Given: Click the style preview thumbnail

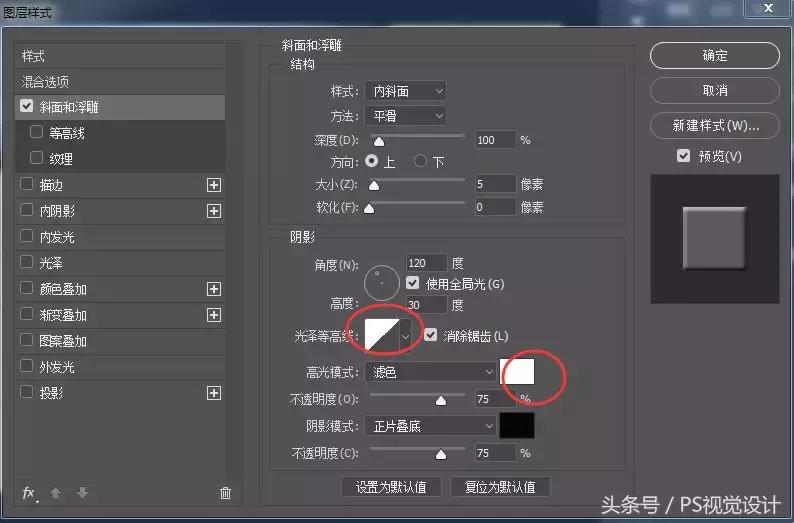Looking at the screenshot, I should pyautogui.click(x=714, y=239).
